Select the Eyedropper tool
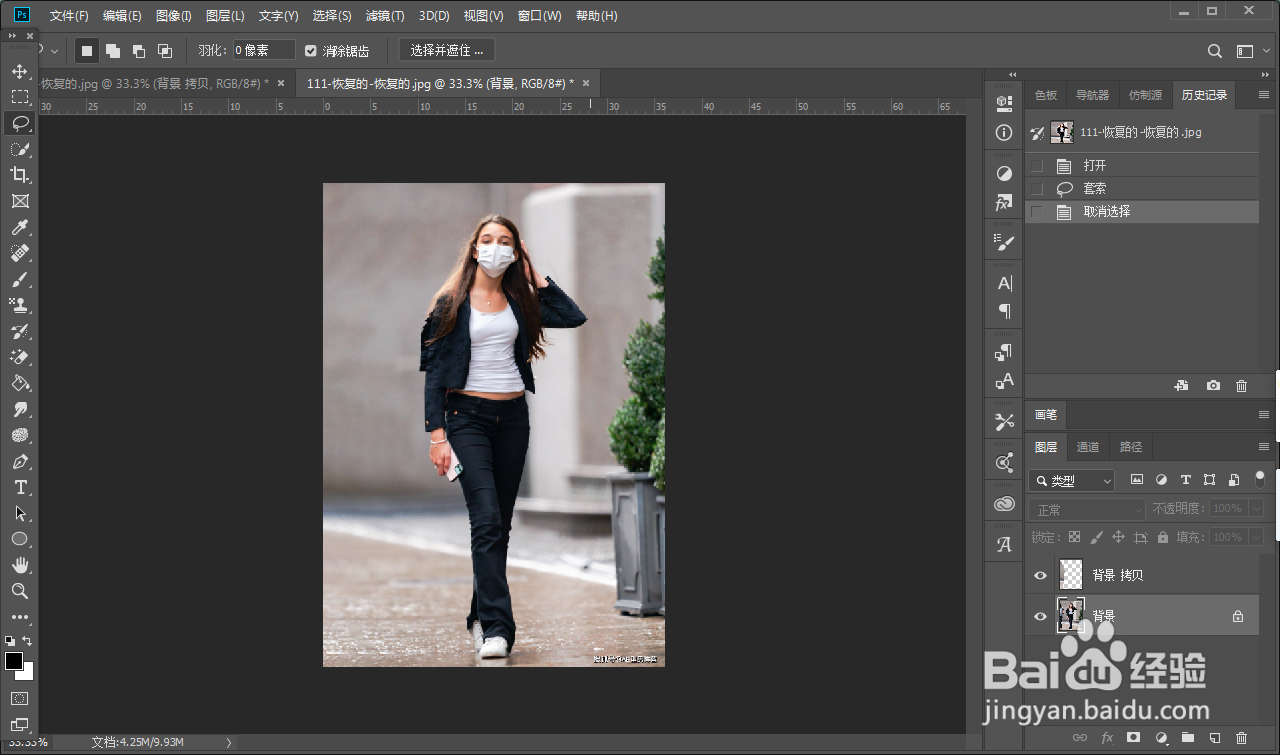This screenshot has height=755, width=1280. 19,227
